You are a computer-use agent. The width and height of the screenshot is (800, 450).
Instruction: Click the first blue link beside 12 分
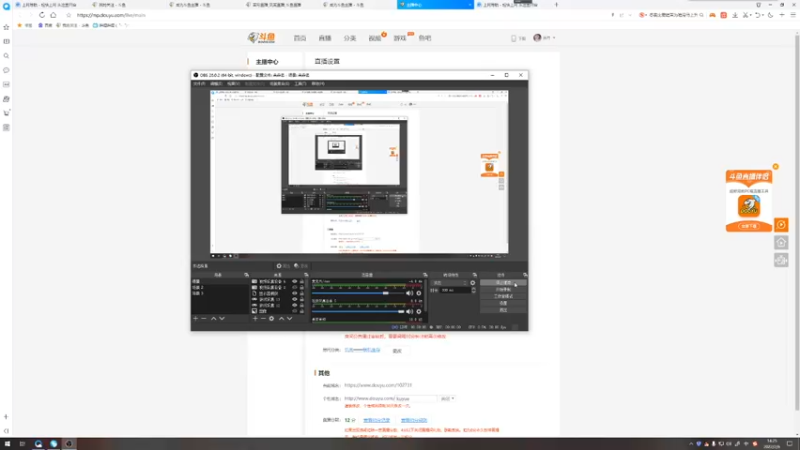[377, 420]
